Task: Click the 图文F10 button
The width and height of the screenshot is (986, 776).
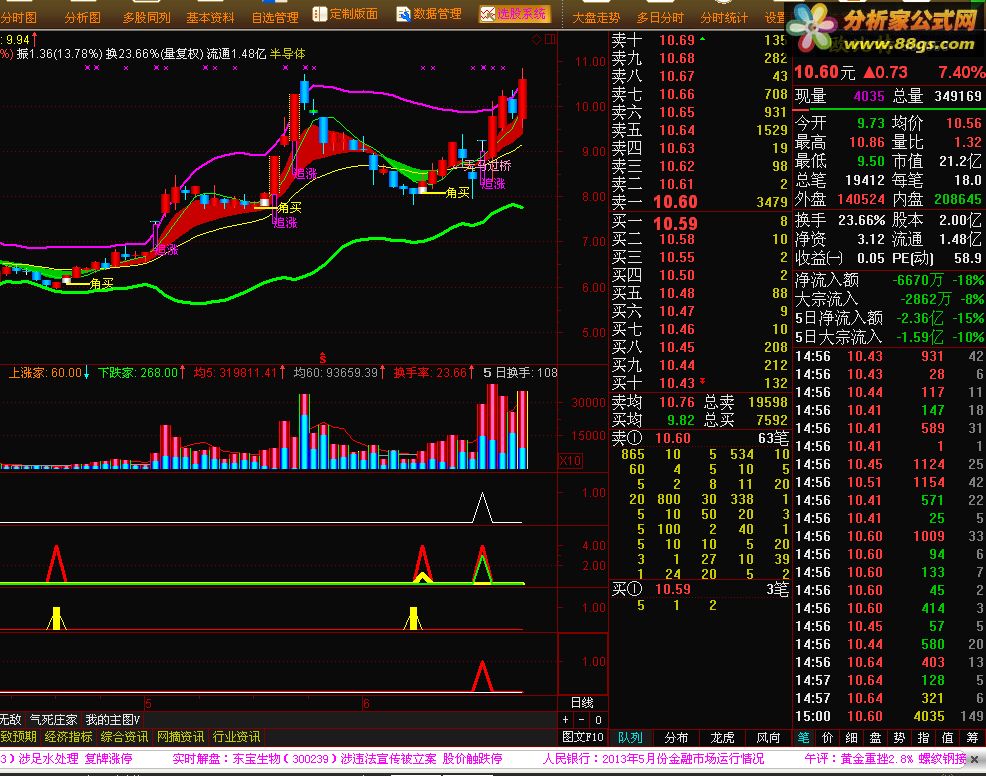Action: pos(582,737)
